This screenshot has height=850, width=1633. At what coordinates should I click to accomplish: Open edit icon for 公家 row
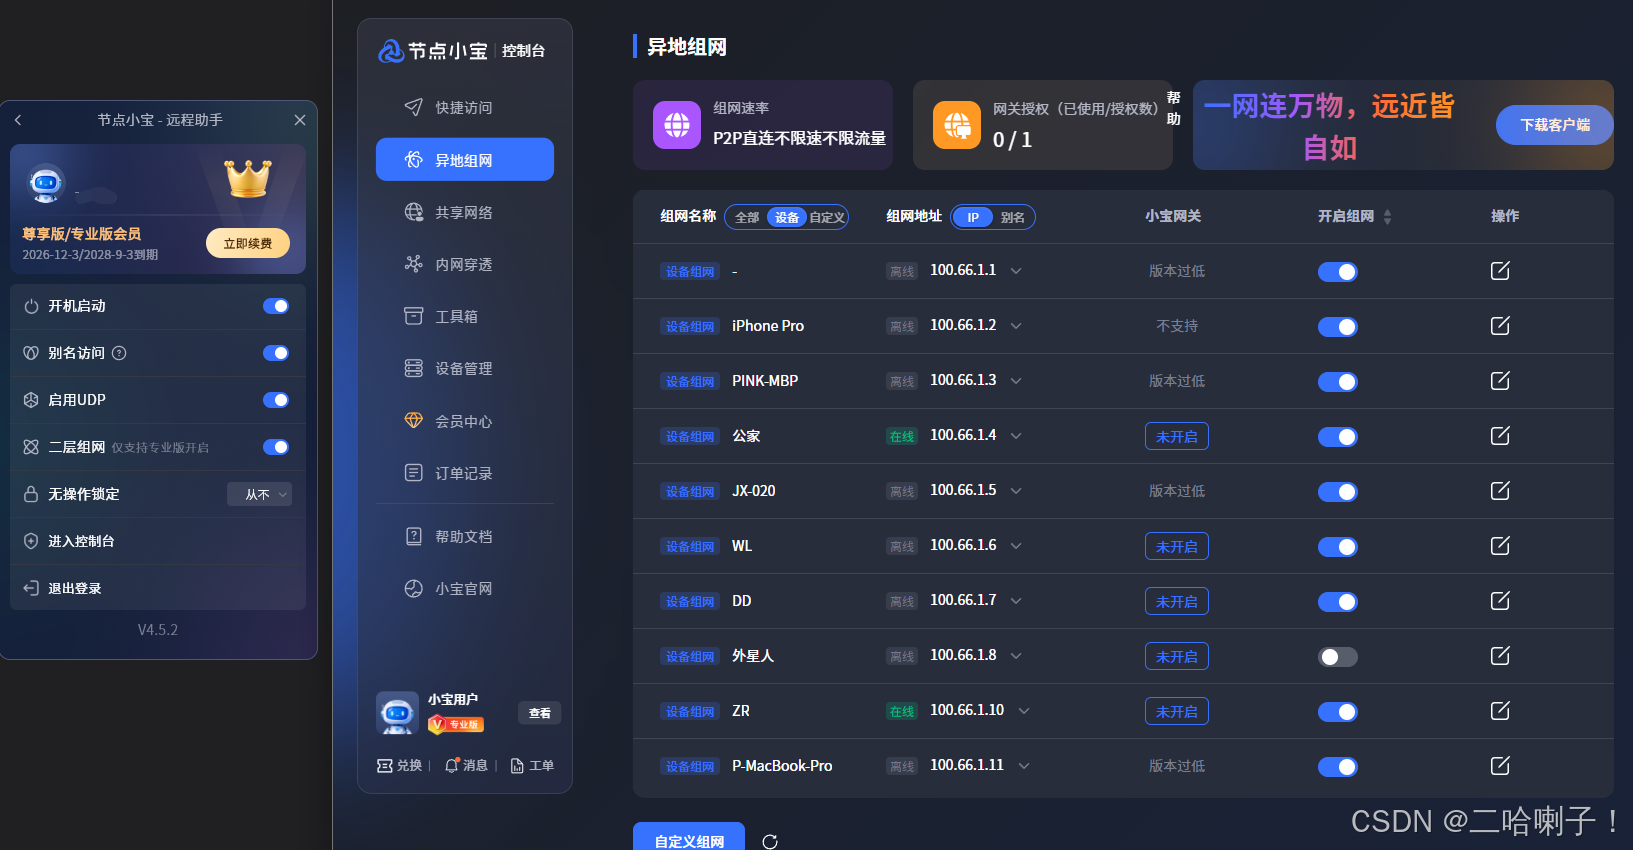click(1500, 436)
